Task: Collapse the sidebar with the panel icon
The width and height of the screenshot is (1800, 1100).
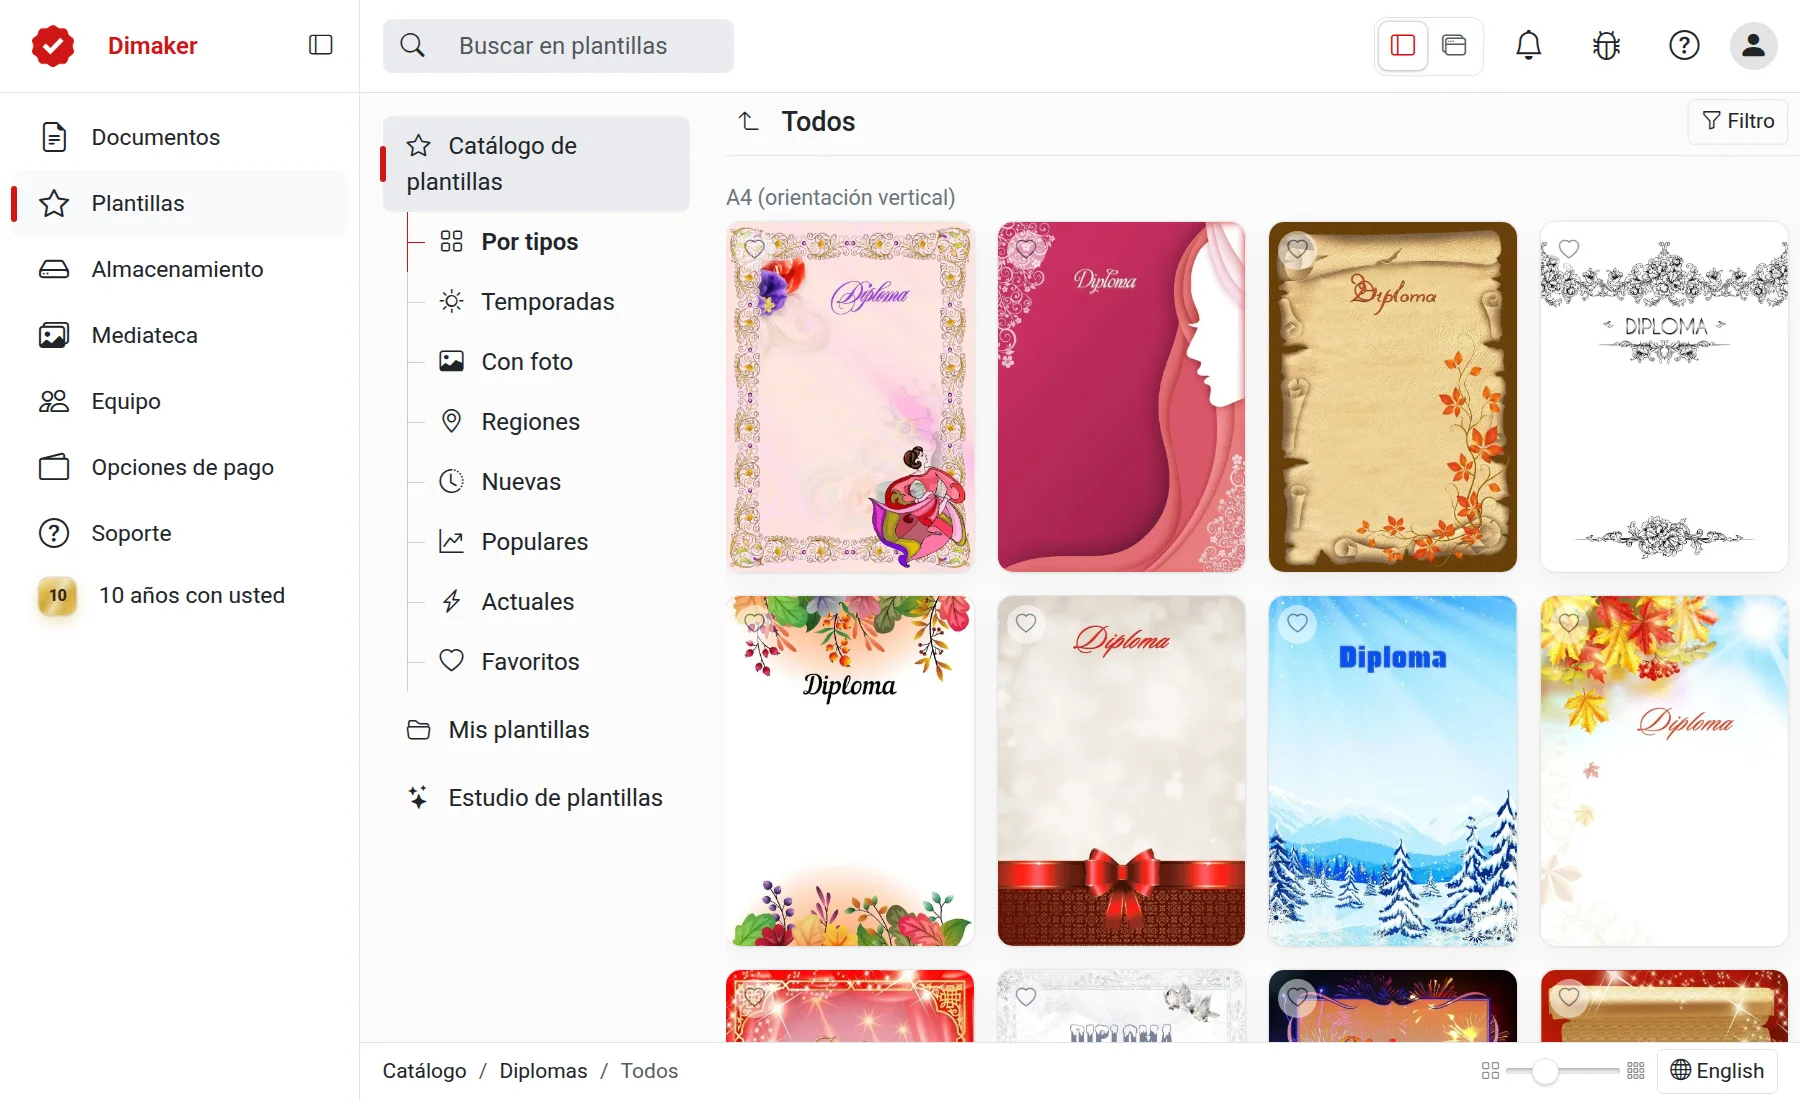Action: [x=320, y=45]
